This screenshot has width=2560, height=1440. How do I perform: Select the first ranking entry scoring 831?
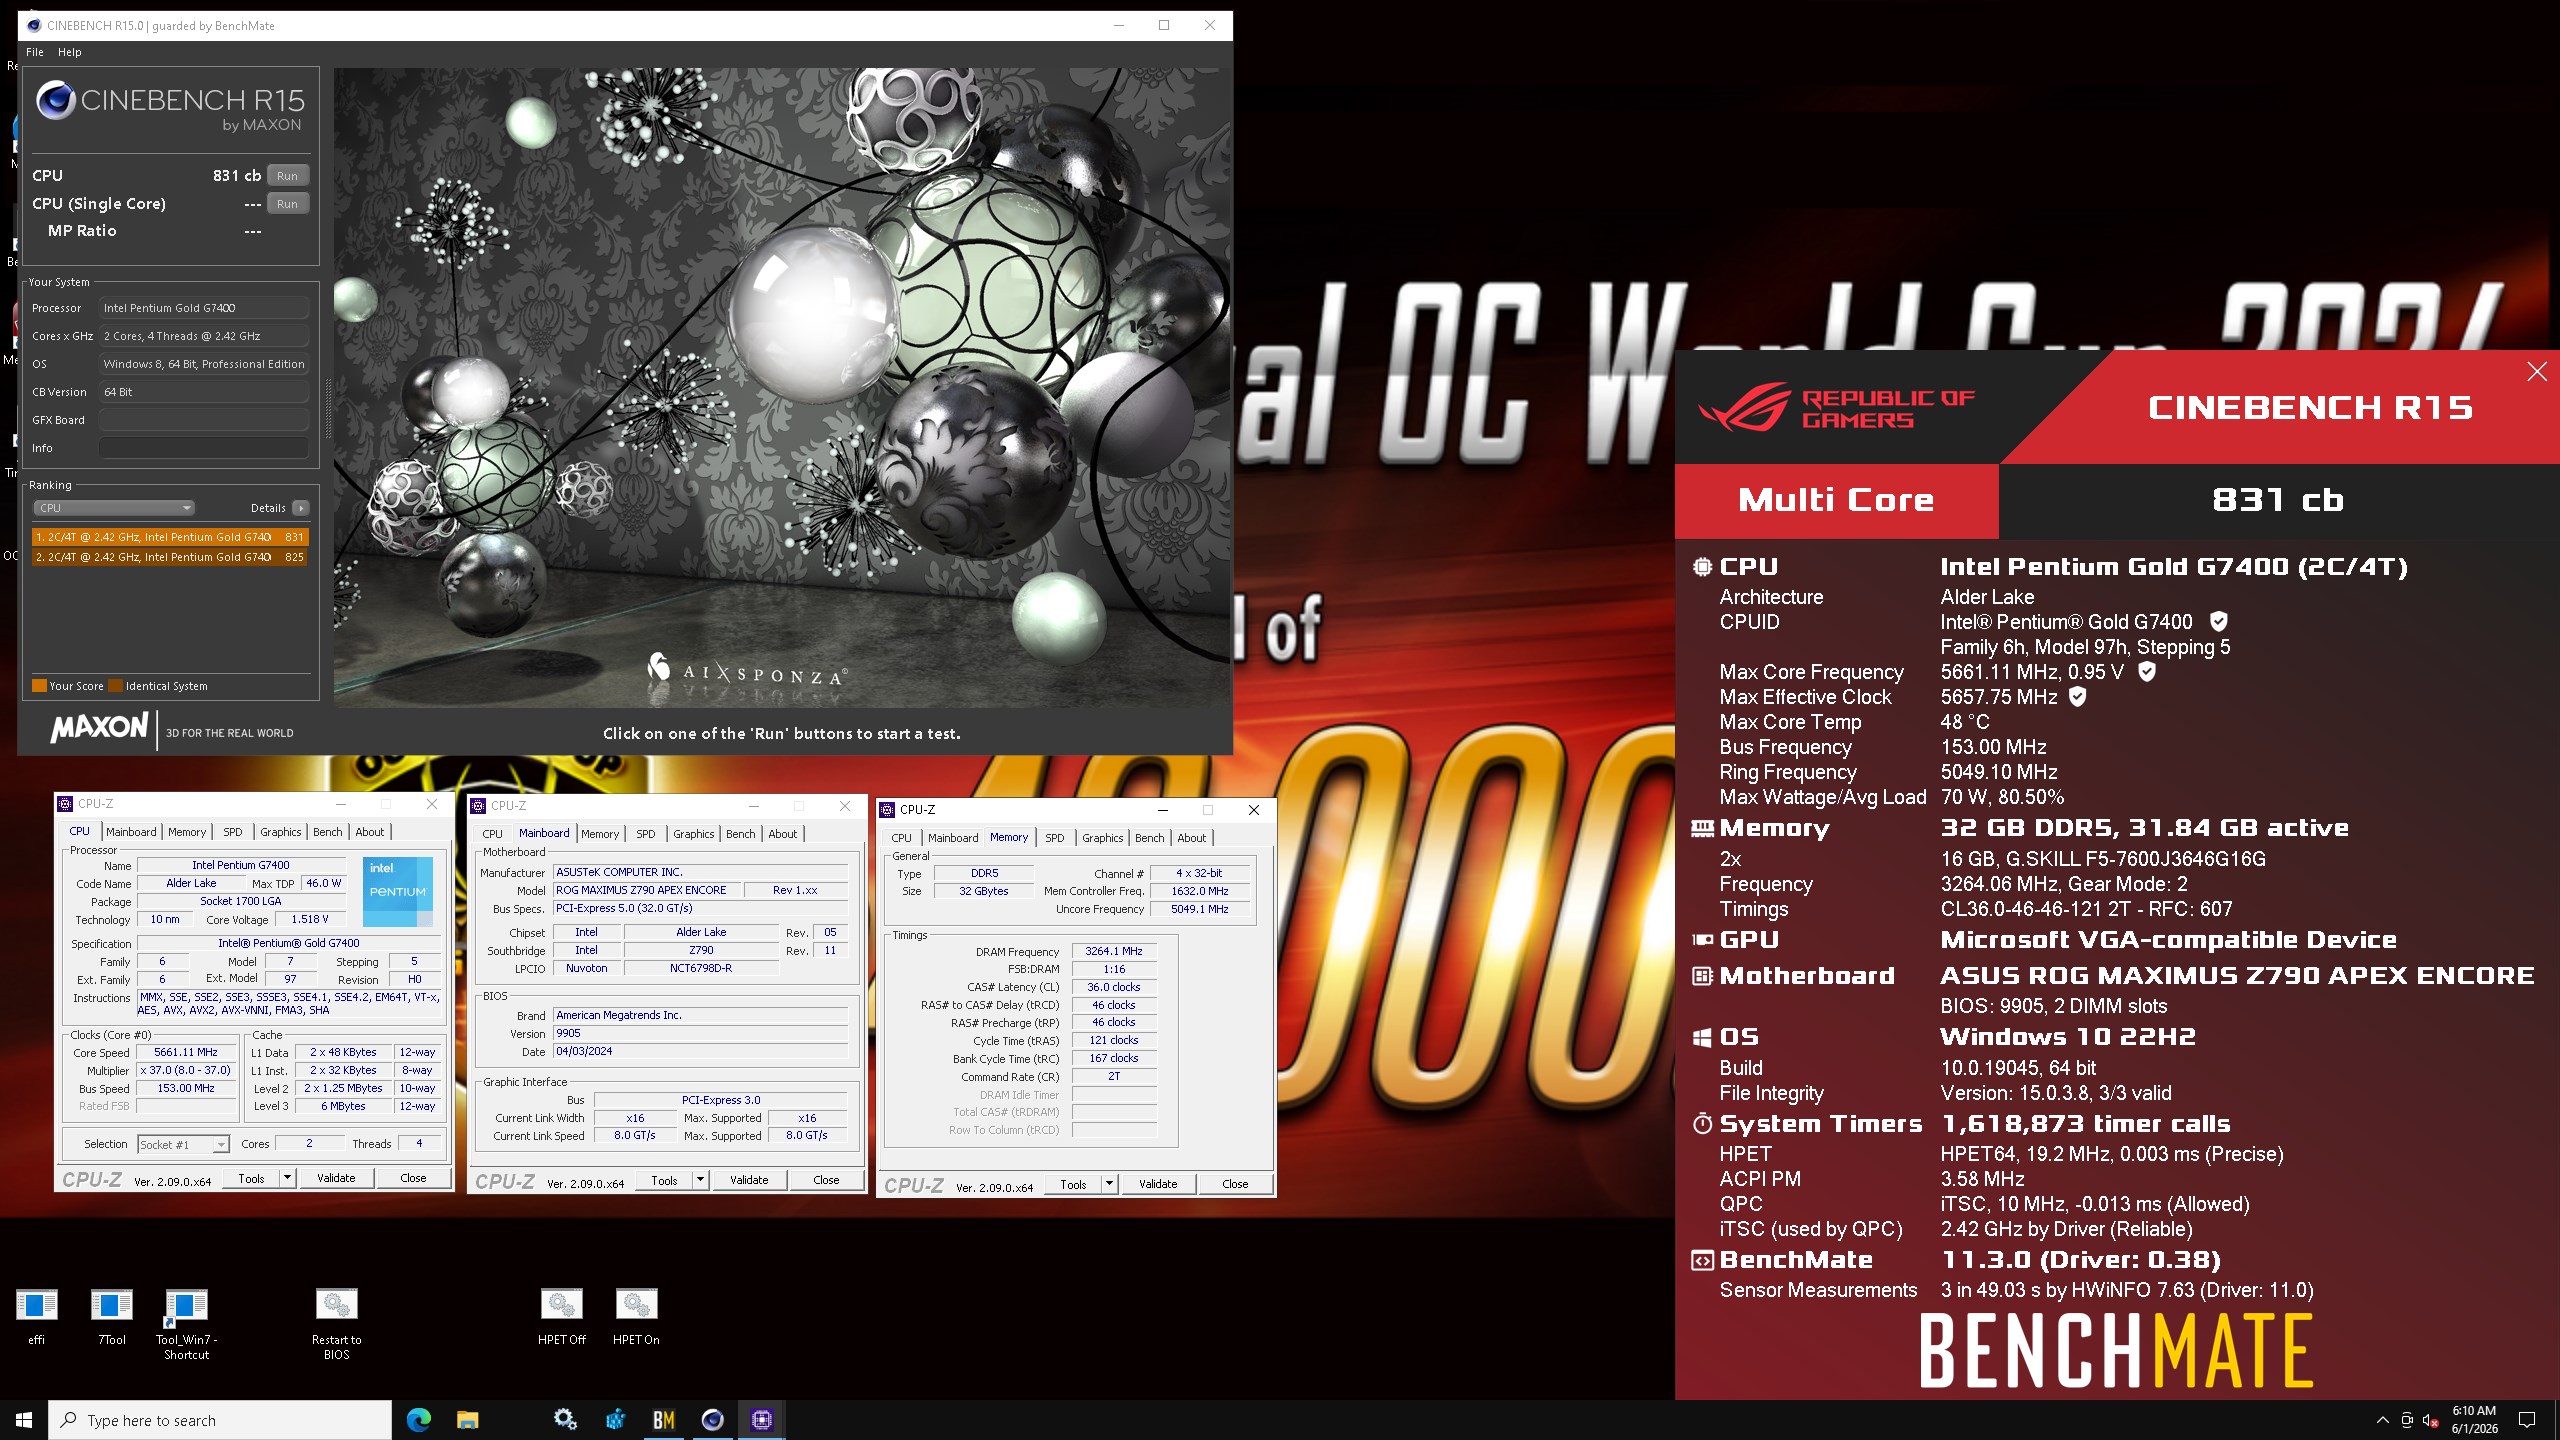click(170, 537)
